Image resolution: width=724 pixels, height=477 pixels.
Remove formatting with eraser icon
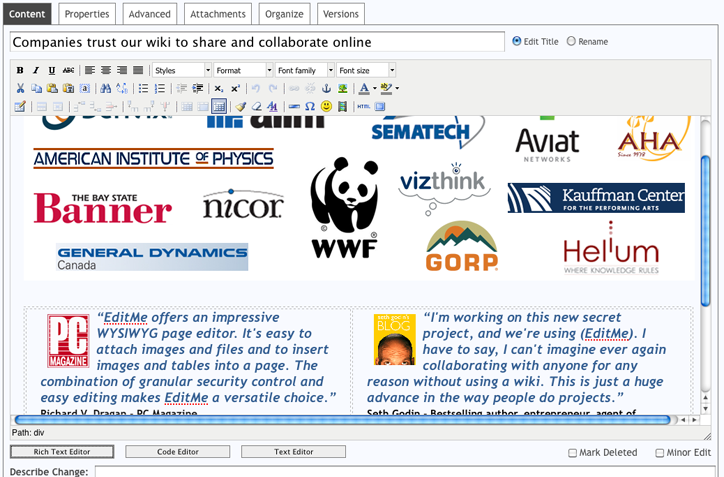(x=256, y=106)
